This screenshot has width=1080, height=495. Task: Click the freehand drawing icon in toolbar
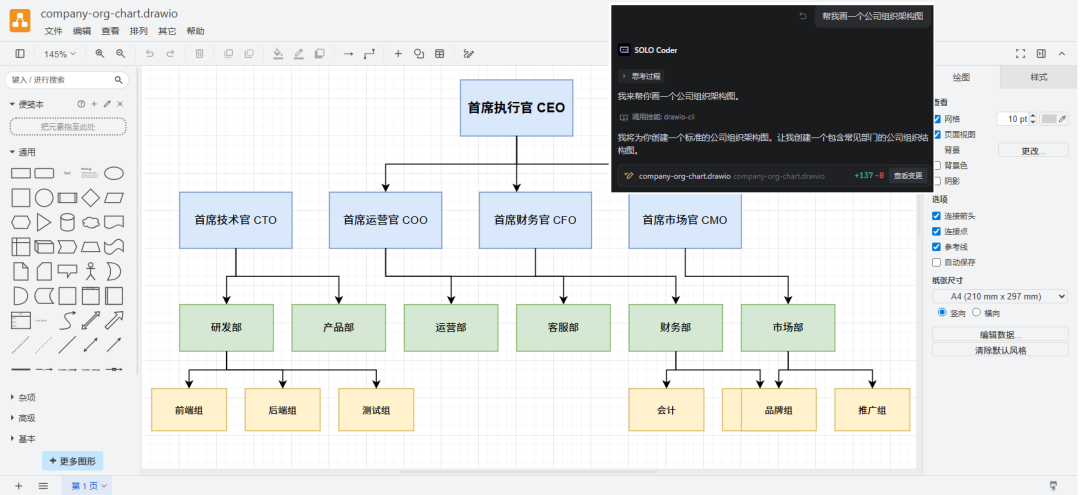468,54
